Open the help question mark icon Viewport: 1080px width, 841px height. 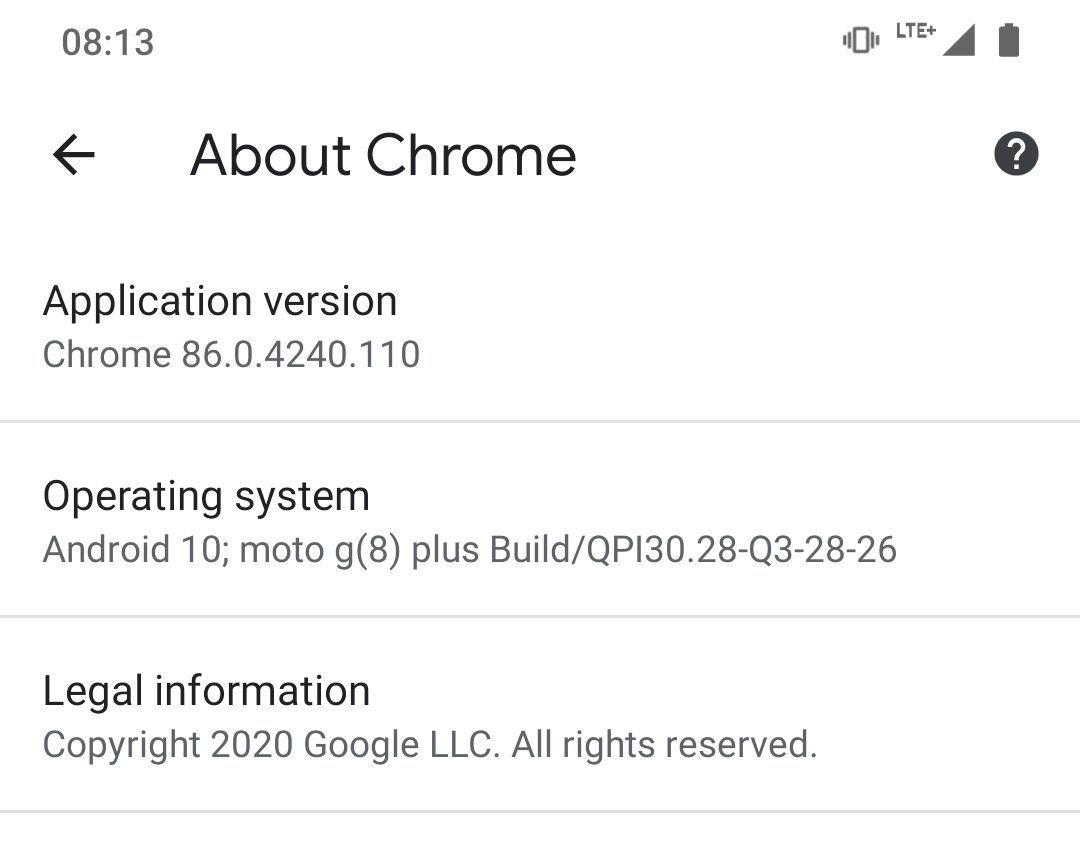(x=1016, y=155)
